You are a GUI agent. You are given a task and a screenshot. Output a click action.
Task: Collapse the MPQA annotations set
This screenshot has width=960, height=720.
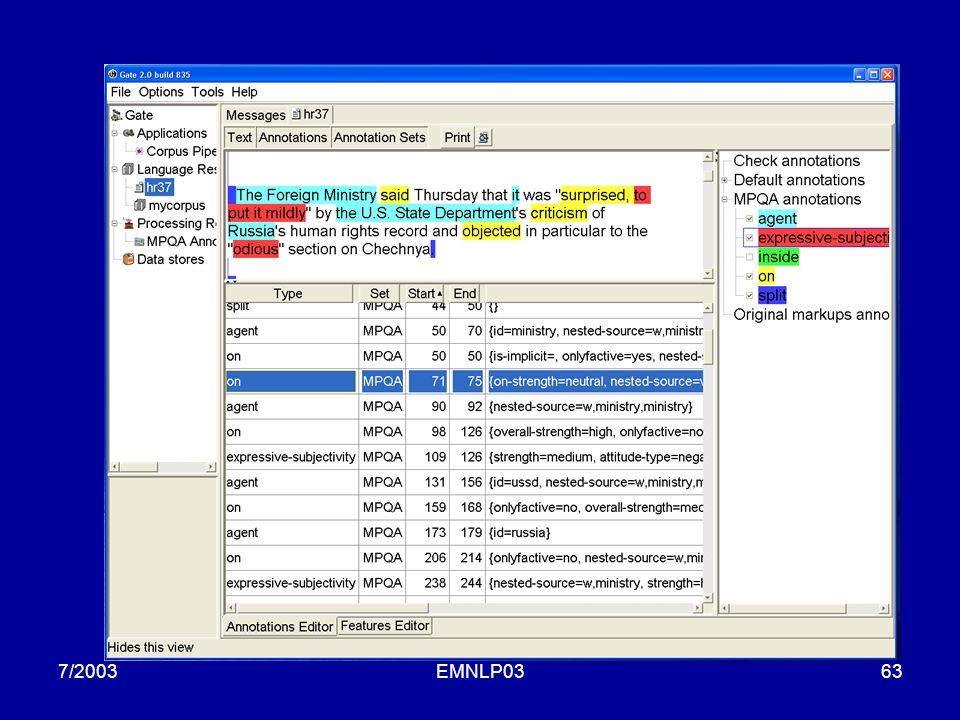[724, 199]
